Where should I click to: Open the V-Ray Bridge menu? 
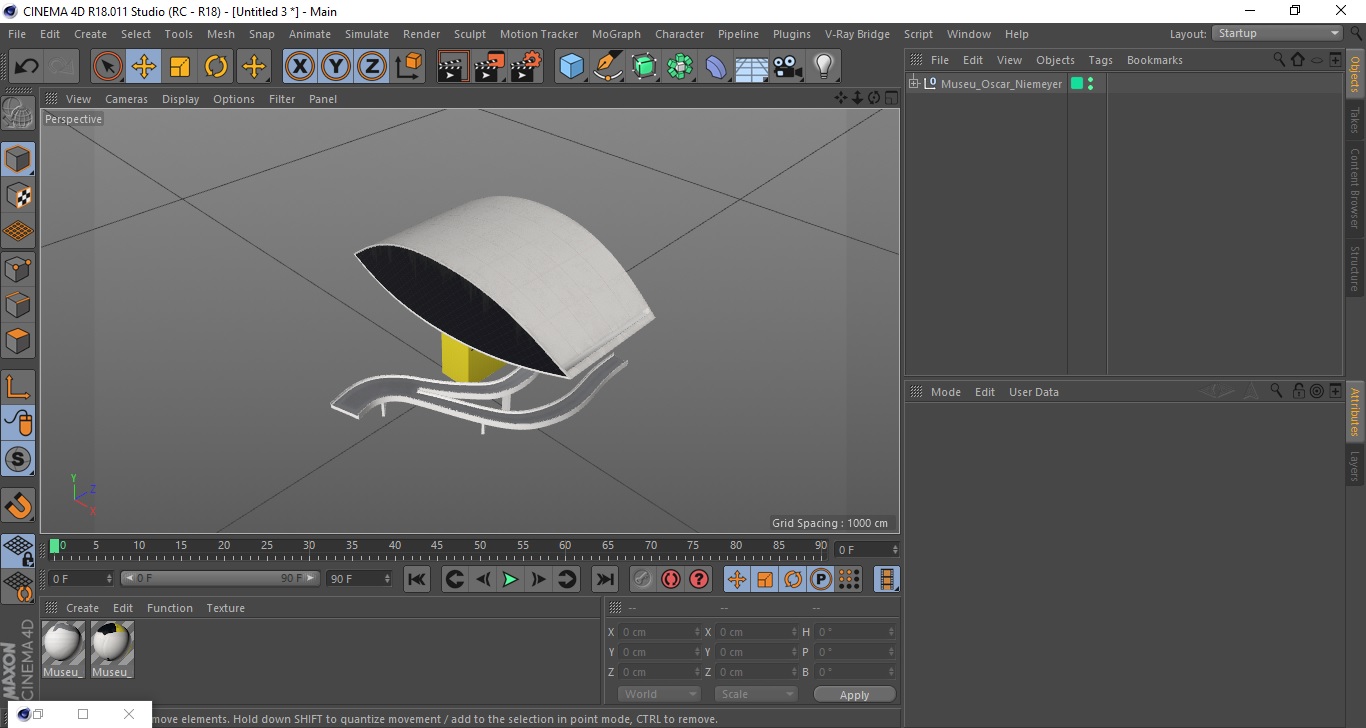click(857, 34)
